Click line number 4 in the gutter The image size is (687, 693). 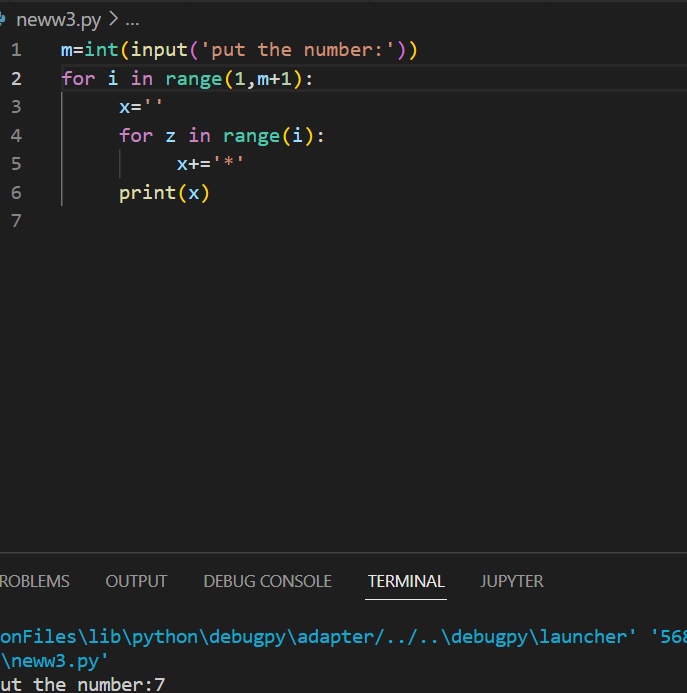pos(16,135)
